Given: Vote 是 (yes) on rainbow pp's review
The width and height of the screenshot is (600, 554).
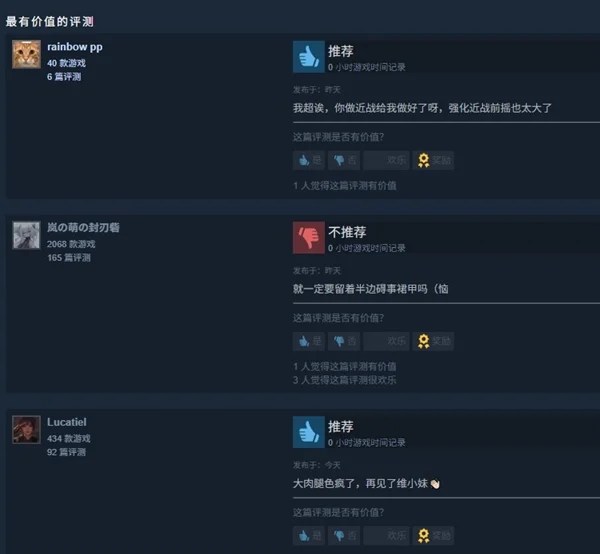Looking at the screenshot, I should pos(309,160).
